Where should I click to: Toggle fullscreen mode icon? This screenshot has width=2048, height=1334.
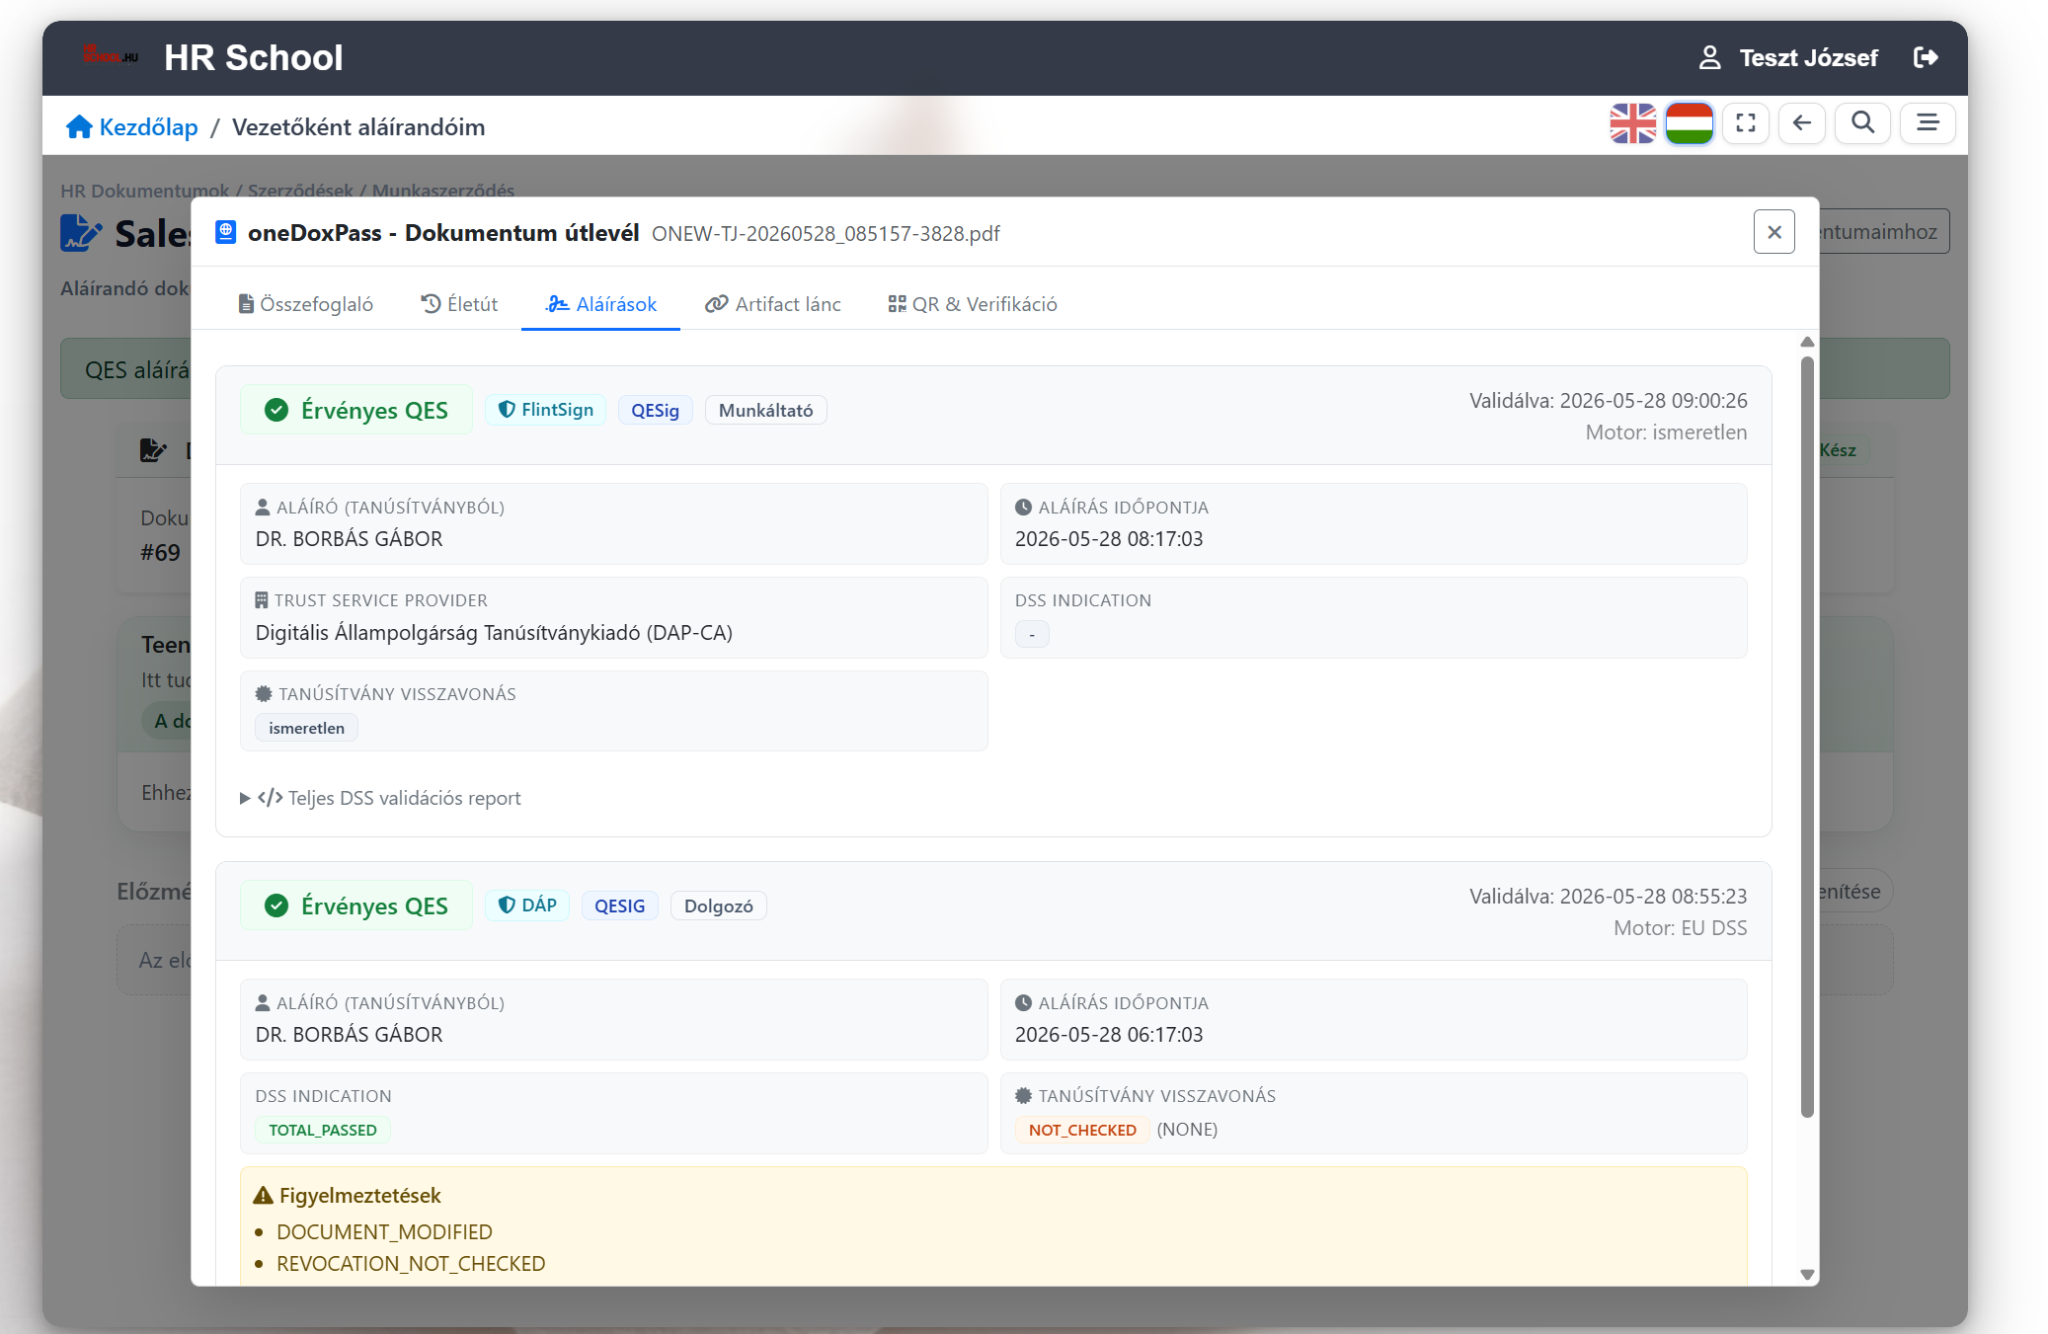pos(1746,123)
